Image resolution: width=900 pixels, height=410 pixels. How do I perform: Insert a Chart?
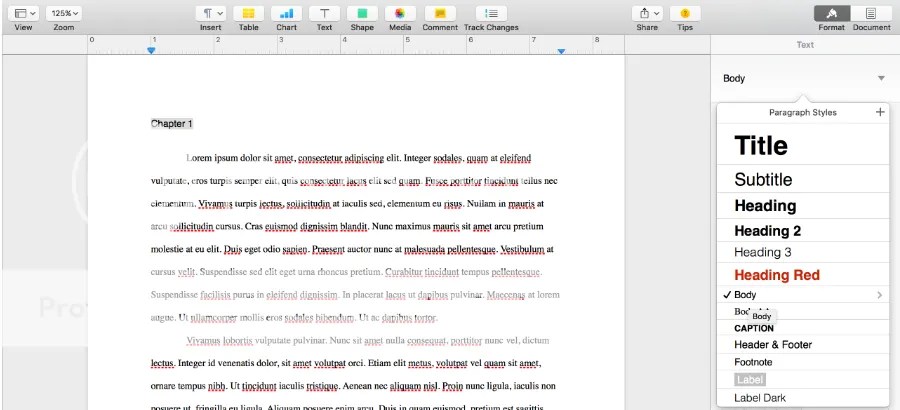(286, 13)
